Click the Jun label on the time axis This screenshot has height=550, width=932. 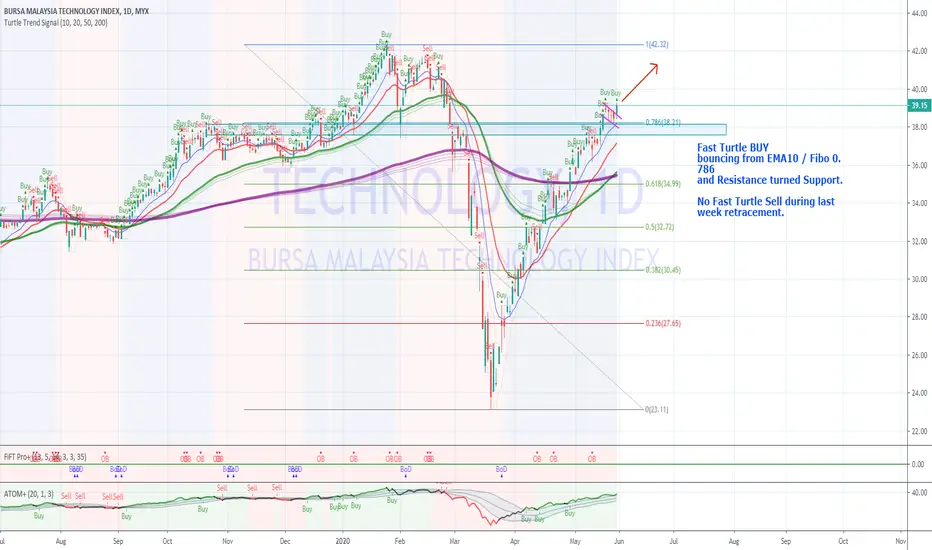[619, 541]
